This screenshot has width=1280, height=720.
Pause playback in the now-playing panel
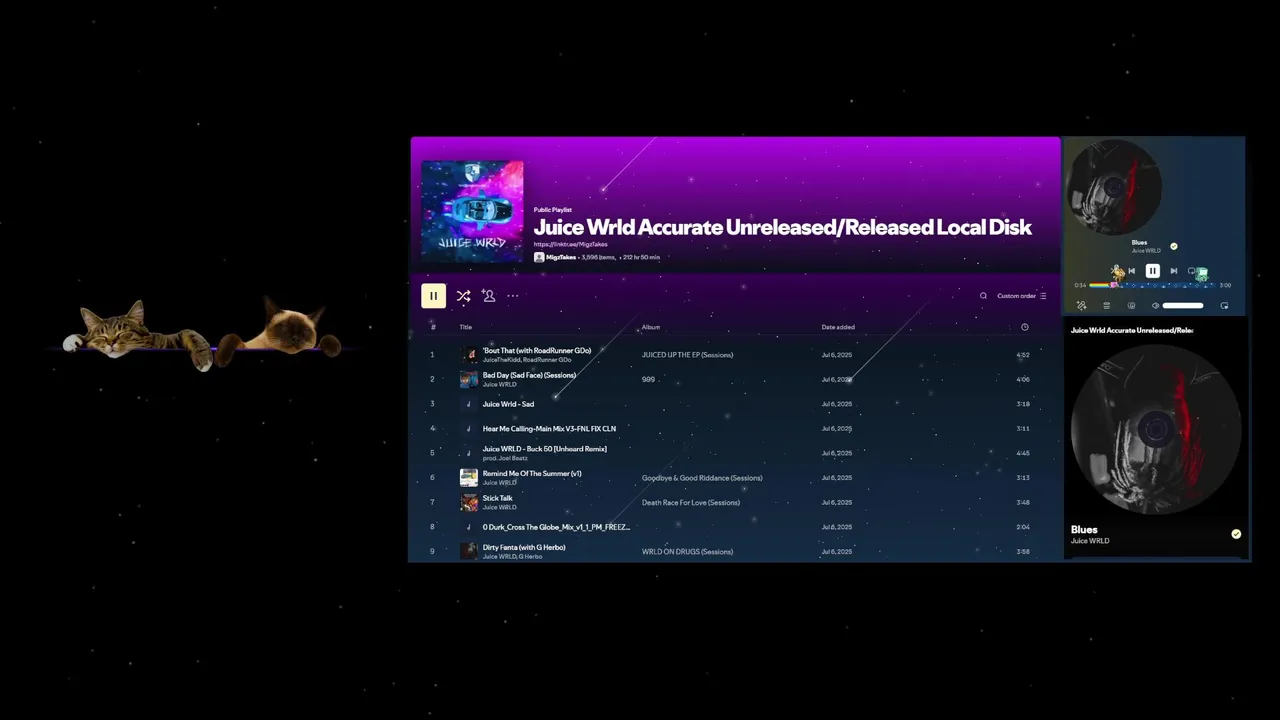(x=1153, y=271)
